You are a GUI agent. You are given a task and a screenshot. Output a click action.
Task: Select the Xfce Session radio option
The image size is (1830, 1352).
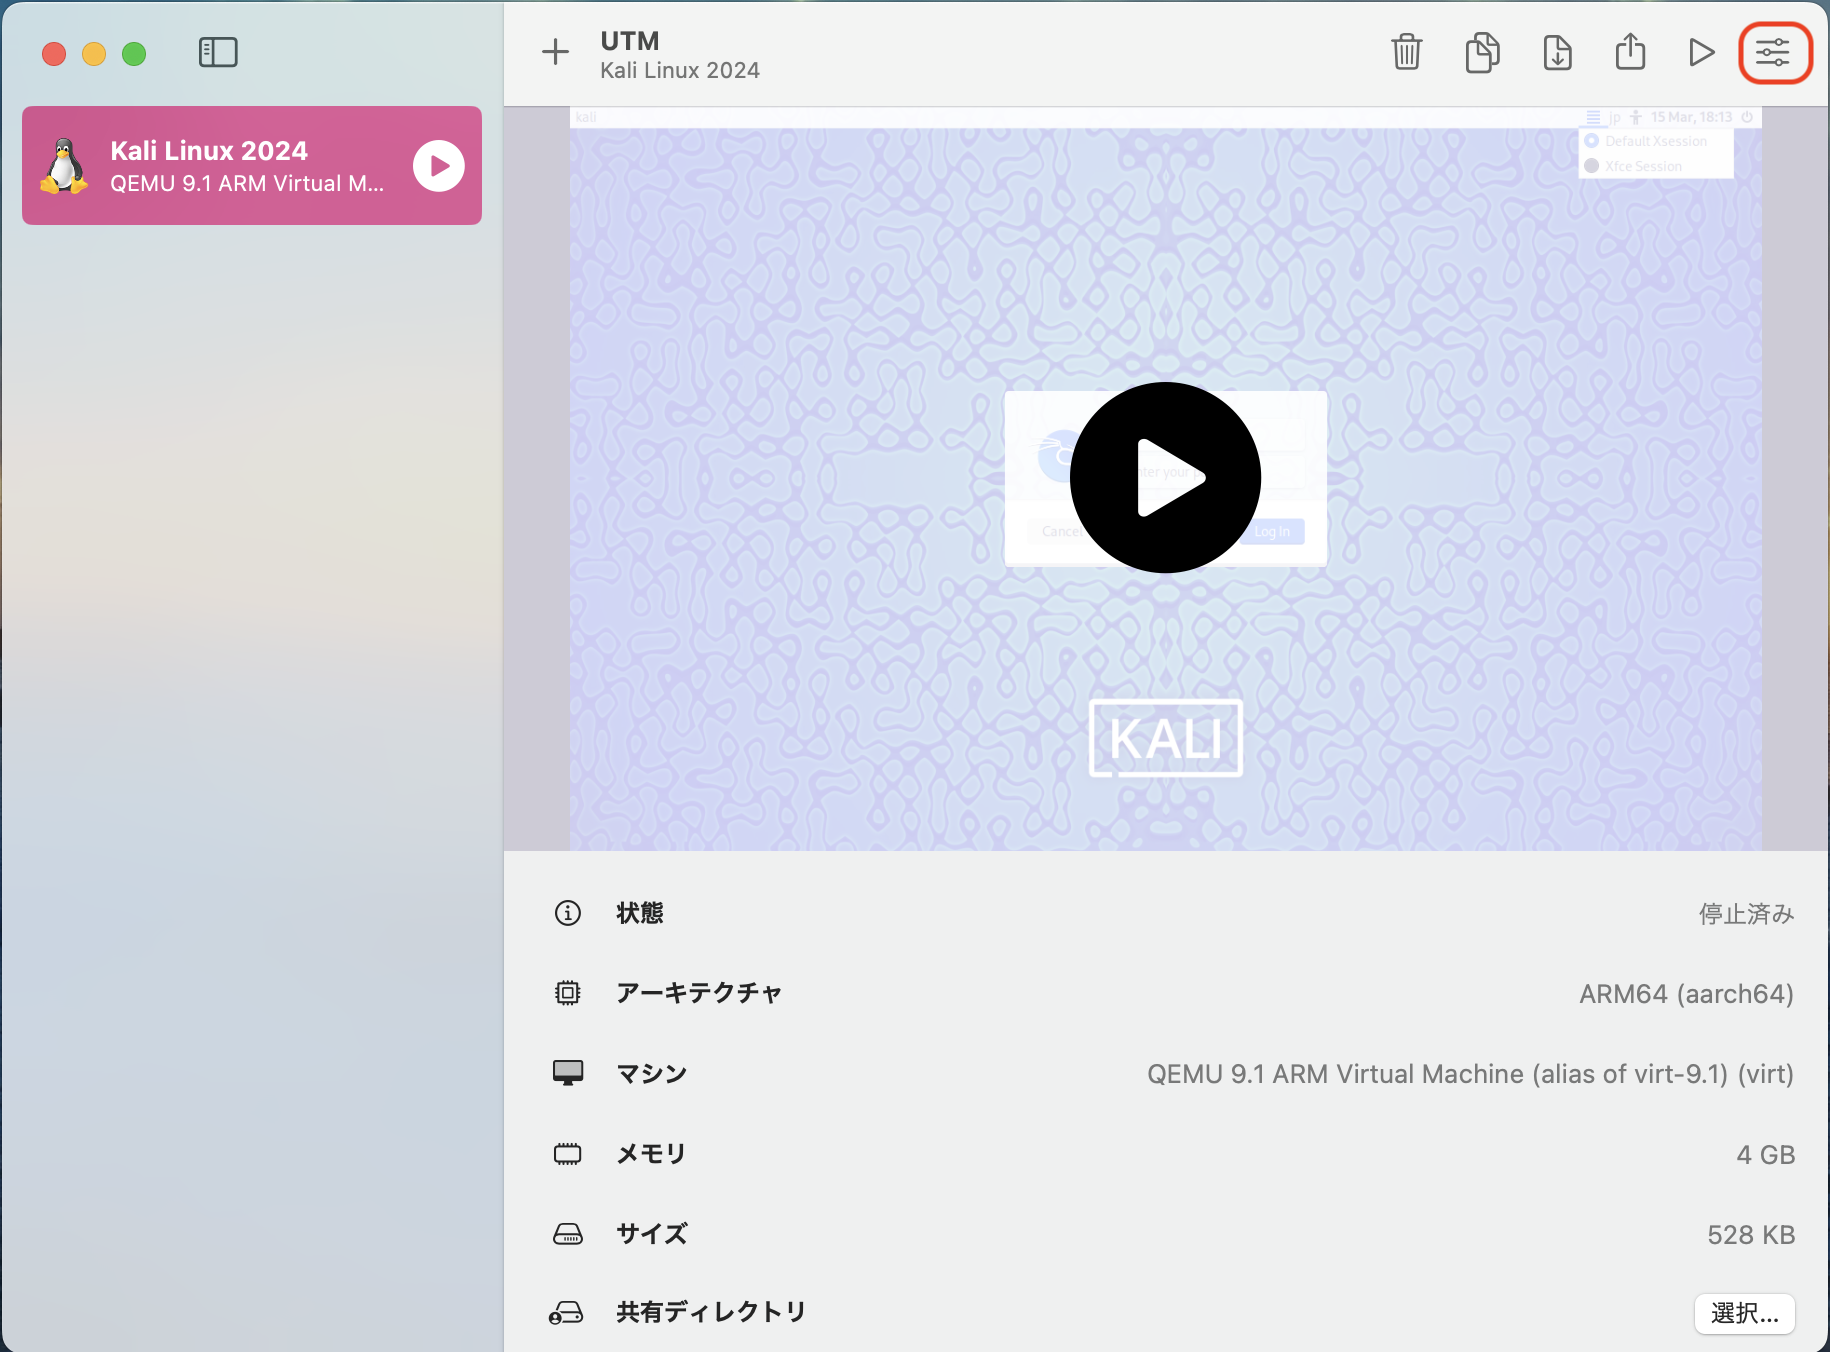[x=1592, y=165]
